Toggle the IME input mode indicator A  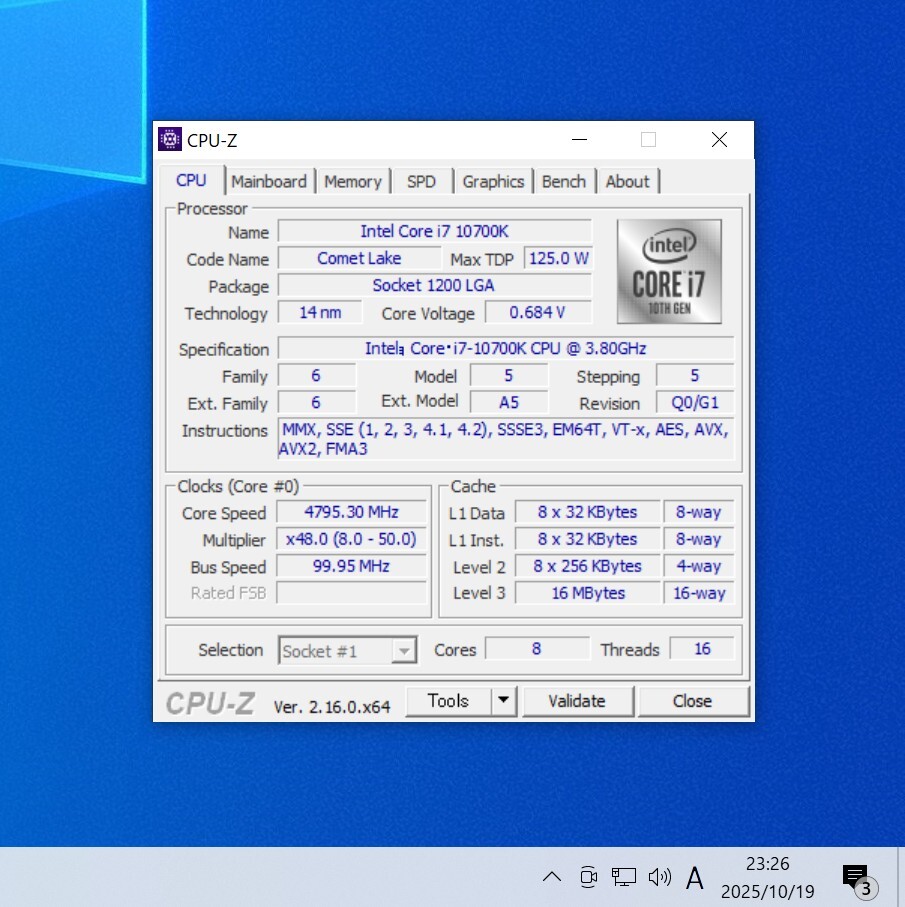point(695,878)
